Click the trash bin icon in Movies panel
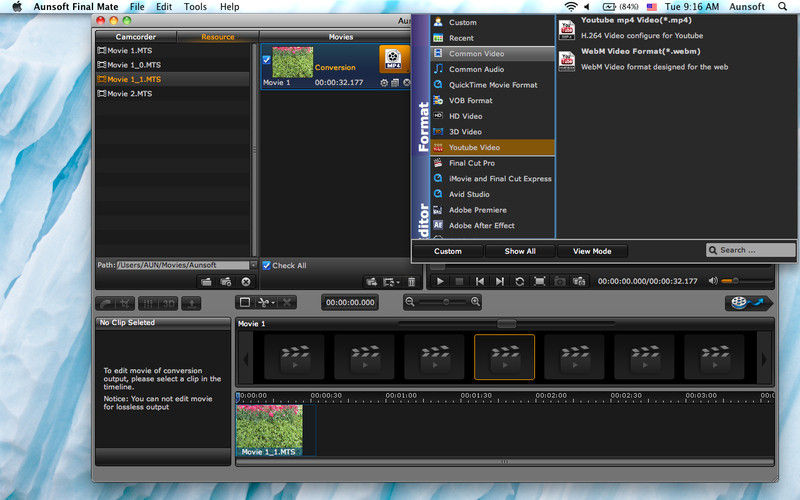 click(411, 282)
